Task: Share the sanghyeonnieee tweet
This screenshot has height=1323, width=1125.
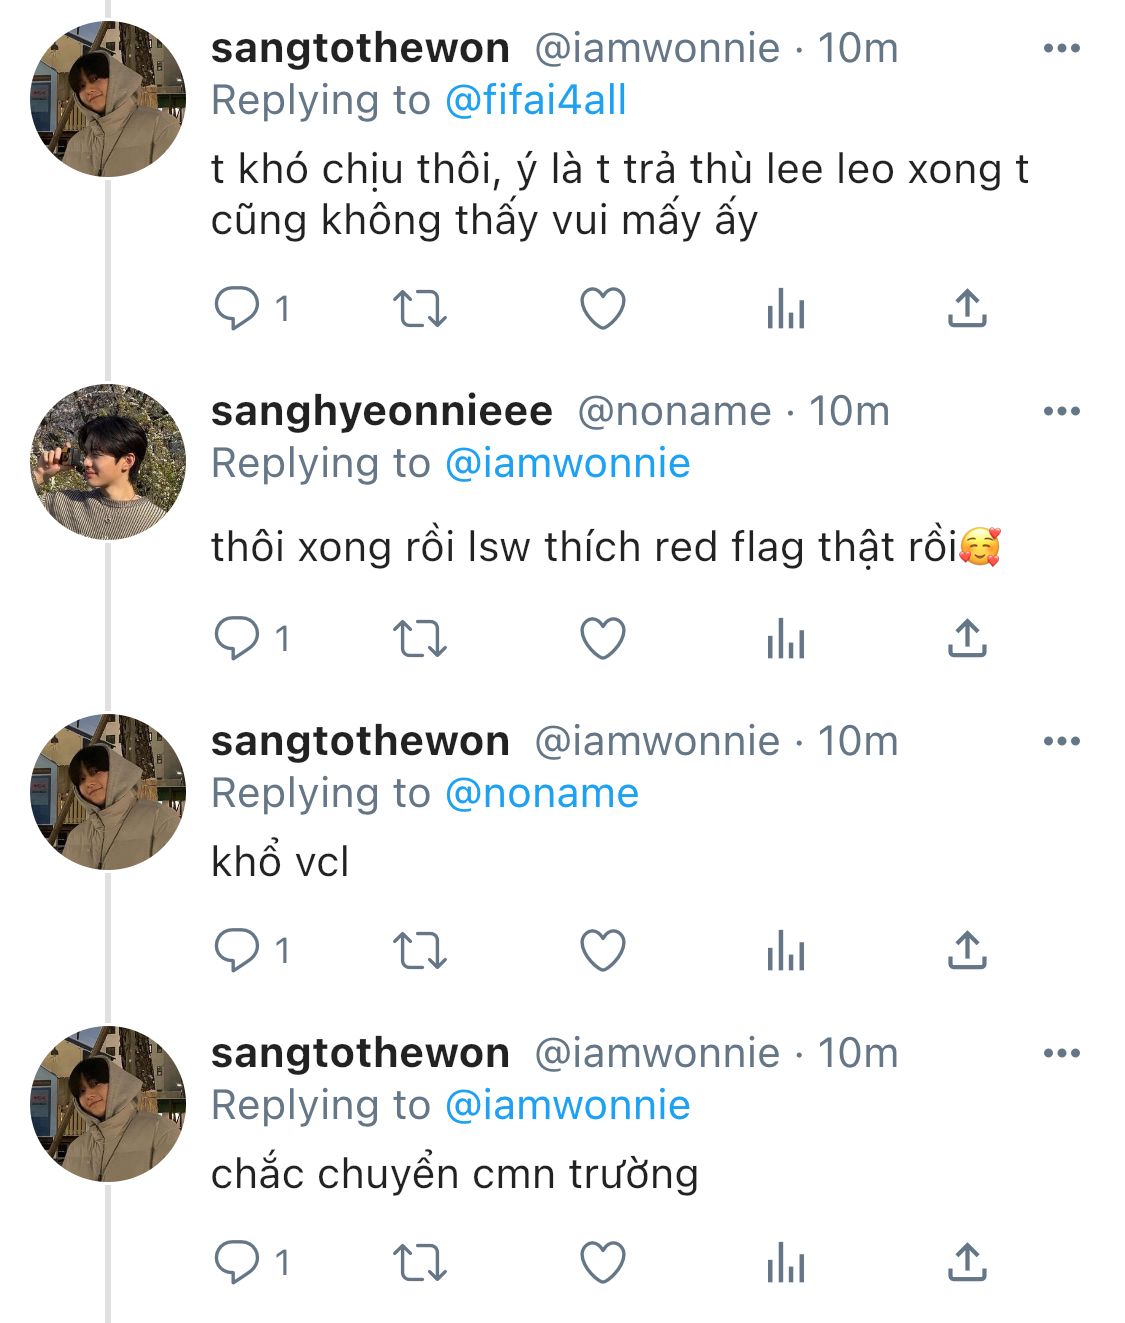Action: pyautogui.click(x=966, y=639)
